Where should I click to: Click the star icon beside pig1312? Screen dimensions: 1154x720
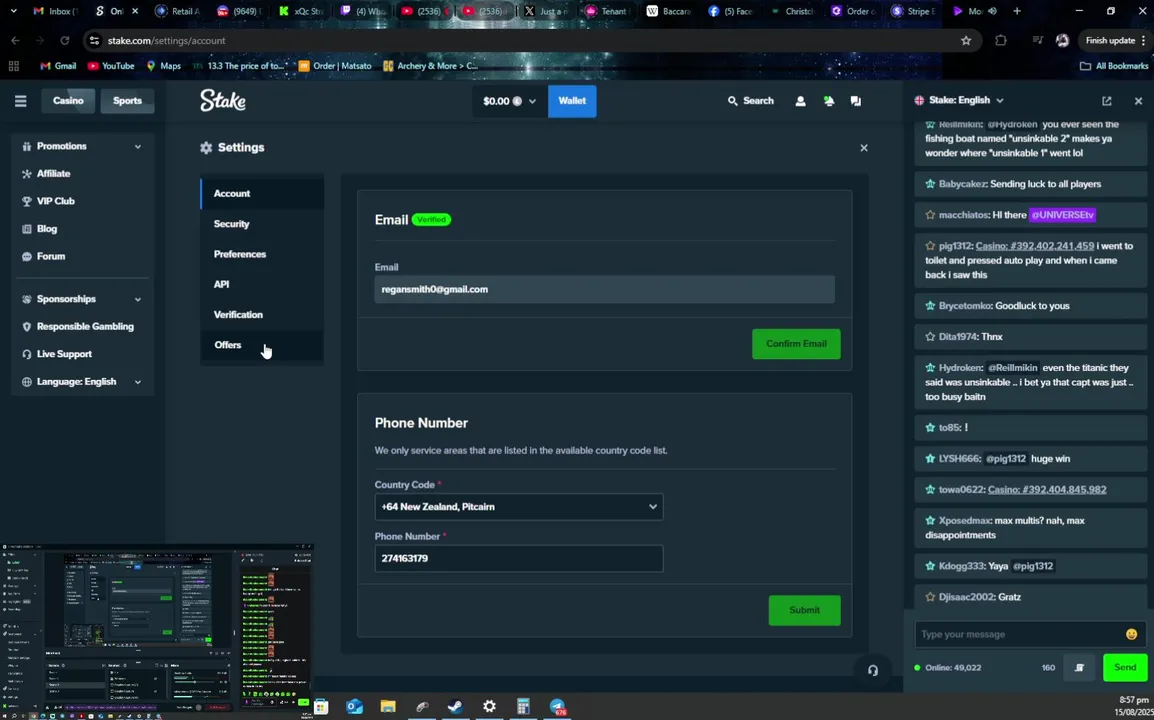coord(930,246)
